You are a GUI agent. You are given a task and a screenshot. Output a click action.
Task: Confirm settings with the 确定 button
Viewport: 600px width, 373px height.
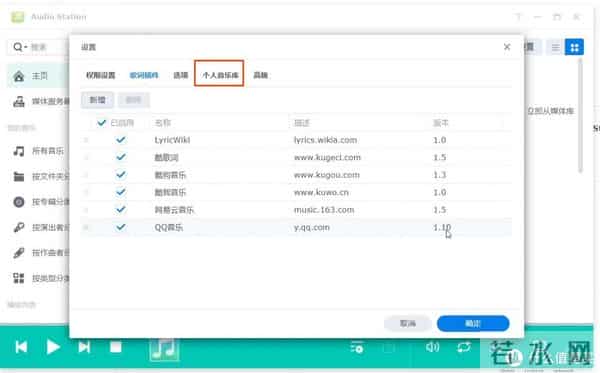[473, 324]
